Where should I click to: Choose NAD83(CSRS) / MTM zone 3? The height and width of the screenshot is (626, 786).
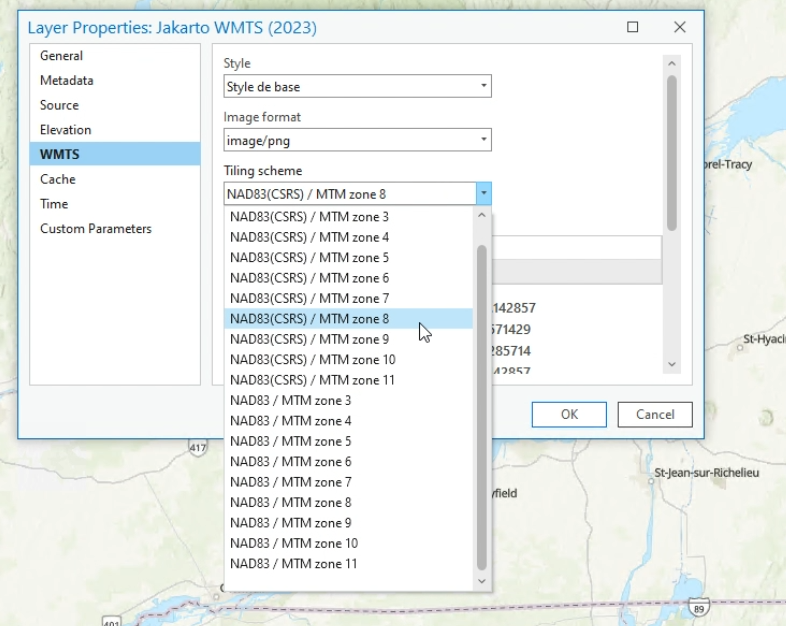[310, 217]
